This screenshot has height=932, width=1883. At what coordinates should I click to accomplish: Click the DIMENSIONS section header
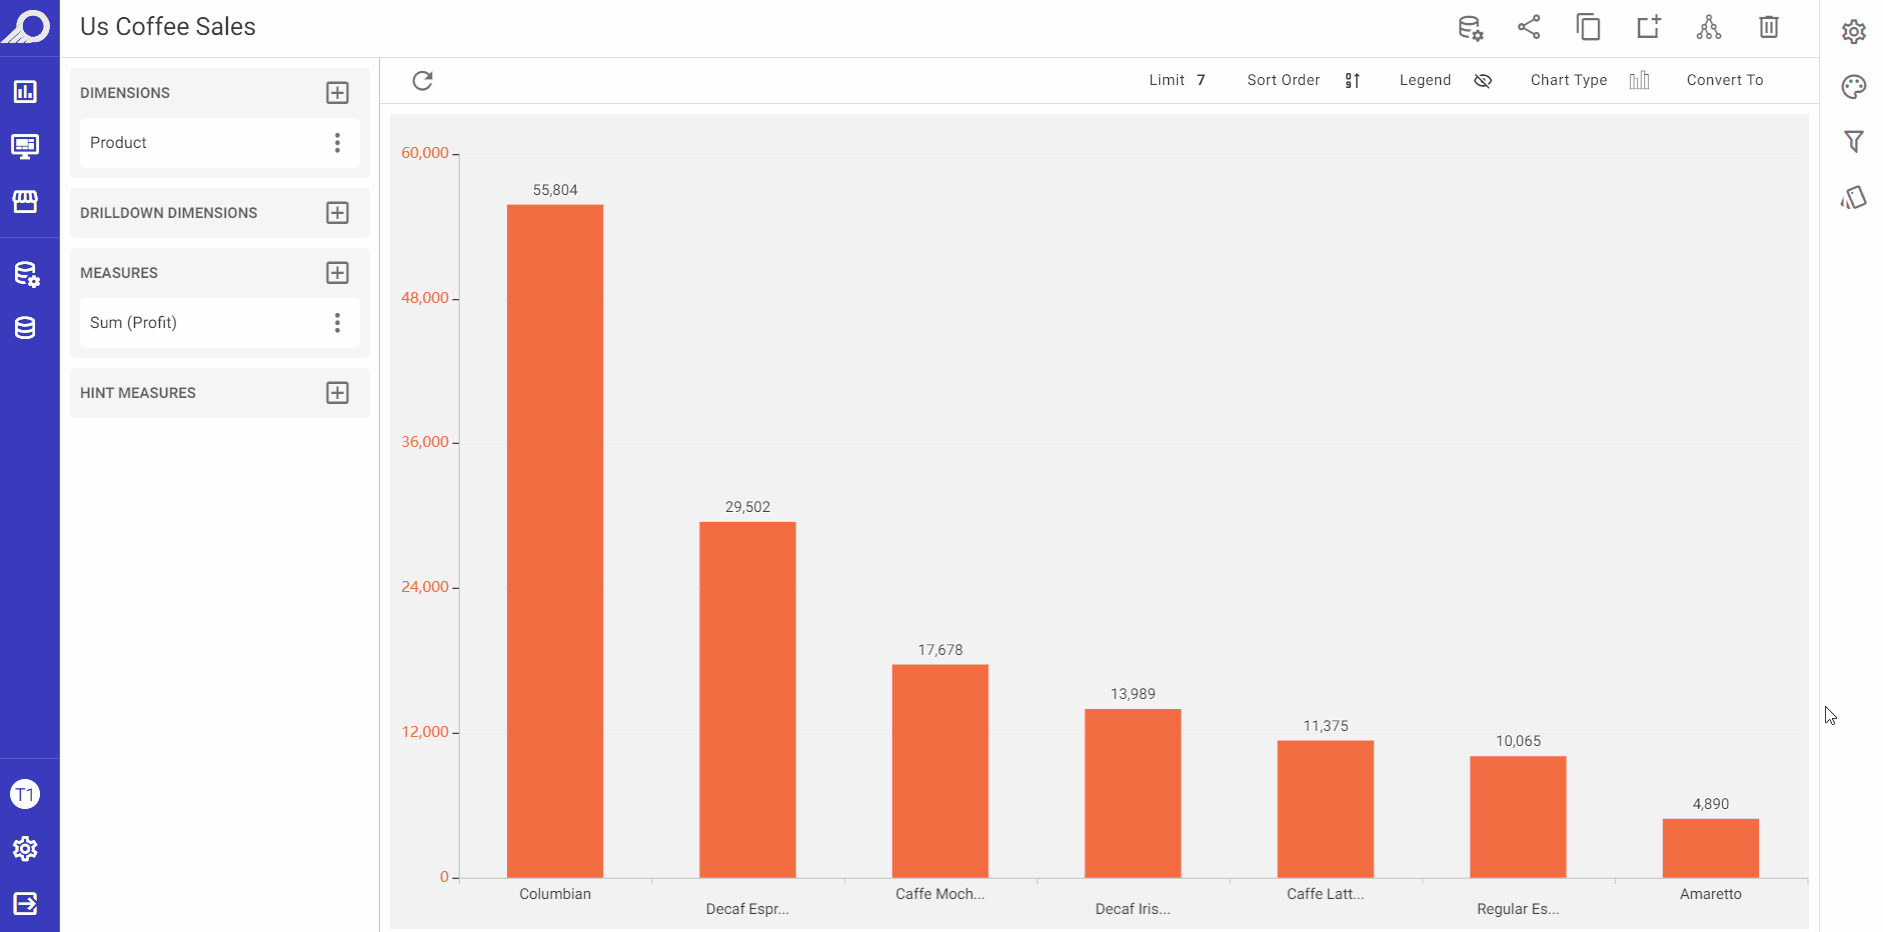(125, 93)
